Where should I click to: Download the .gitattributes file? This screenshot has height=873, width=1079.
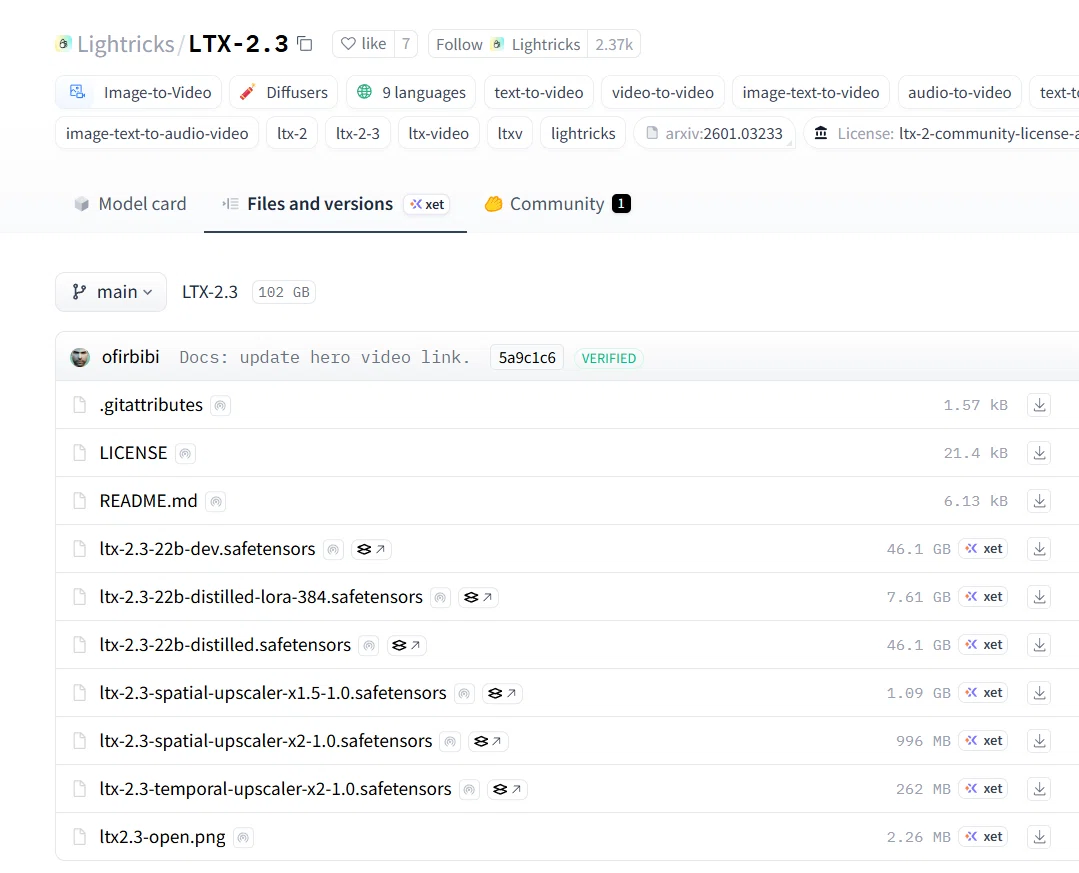click(1039, 405)
